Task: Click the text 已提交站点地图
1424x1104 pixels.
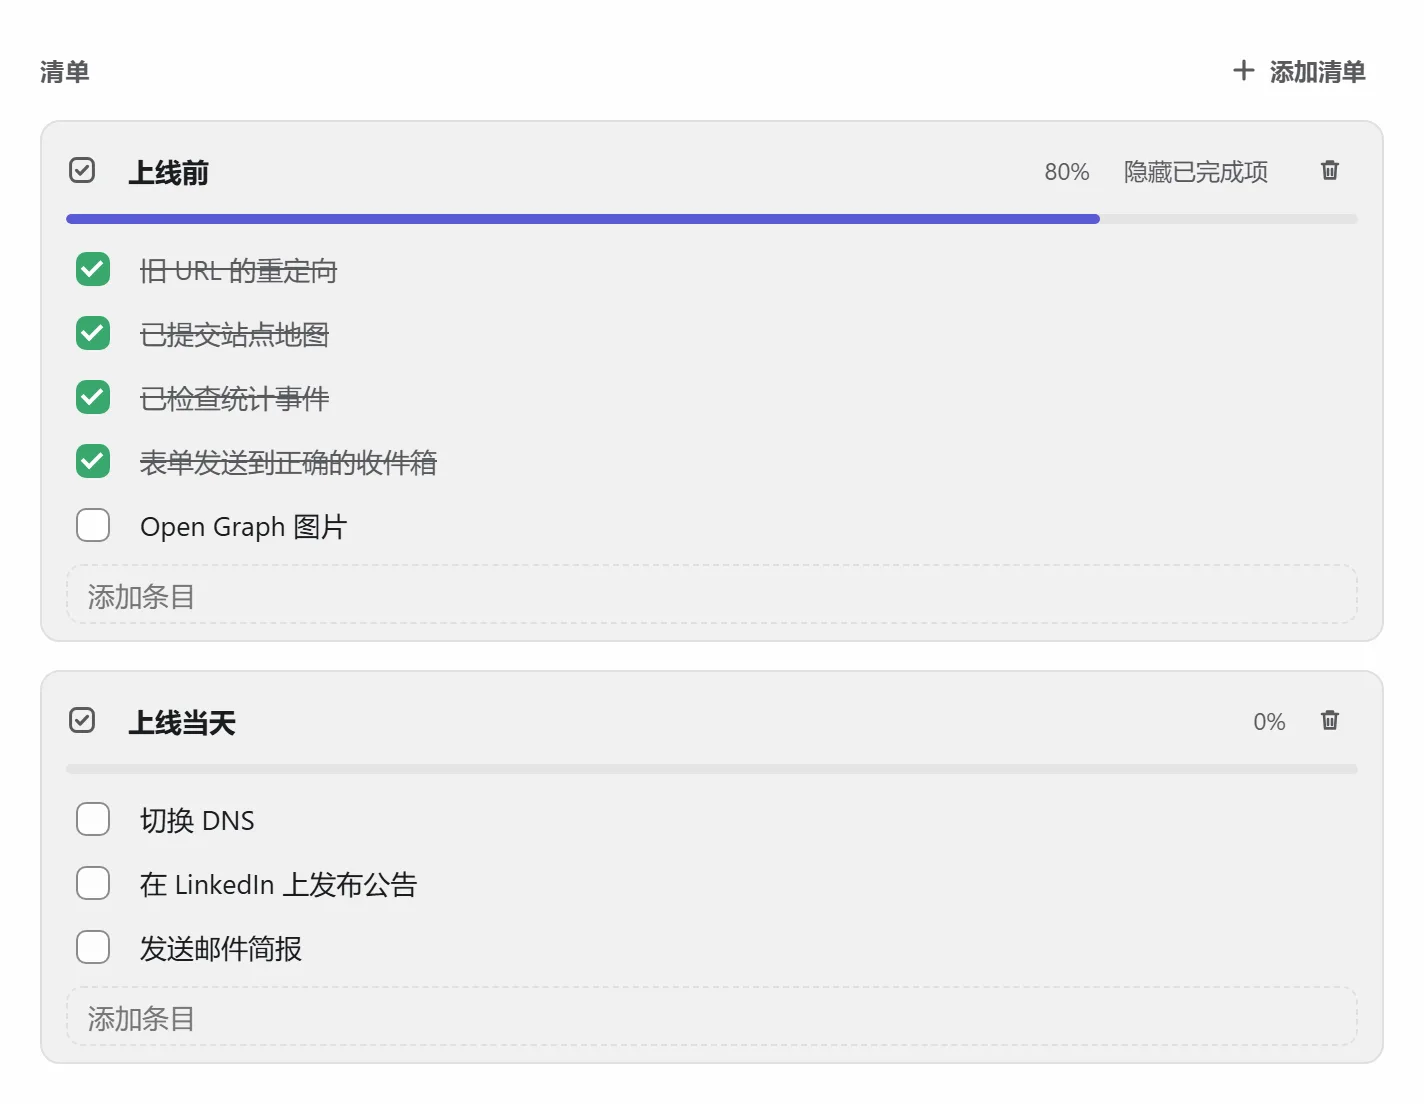Action: pyautogui.click(x=235, y=335)
